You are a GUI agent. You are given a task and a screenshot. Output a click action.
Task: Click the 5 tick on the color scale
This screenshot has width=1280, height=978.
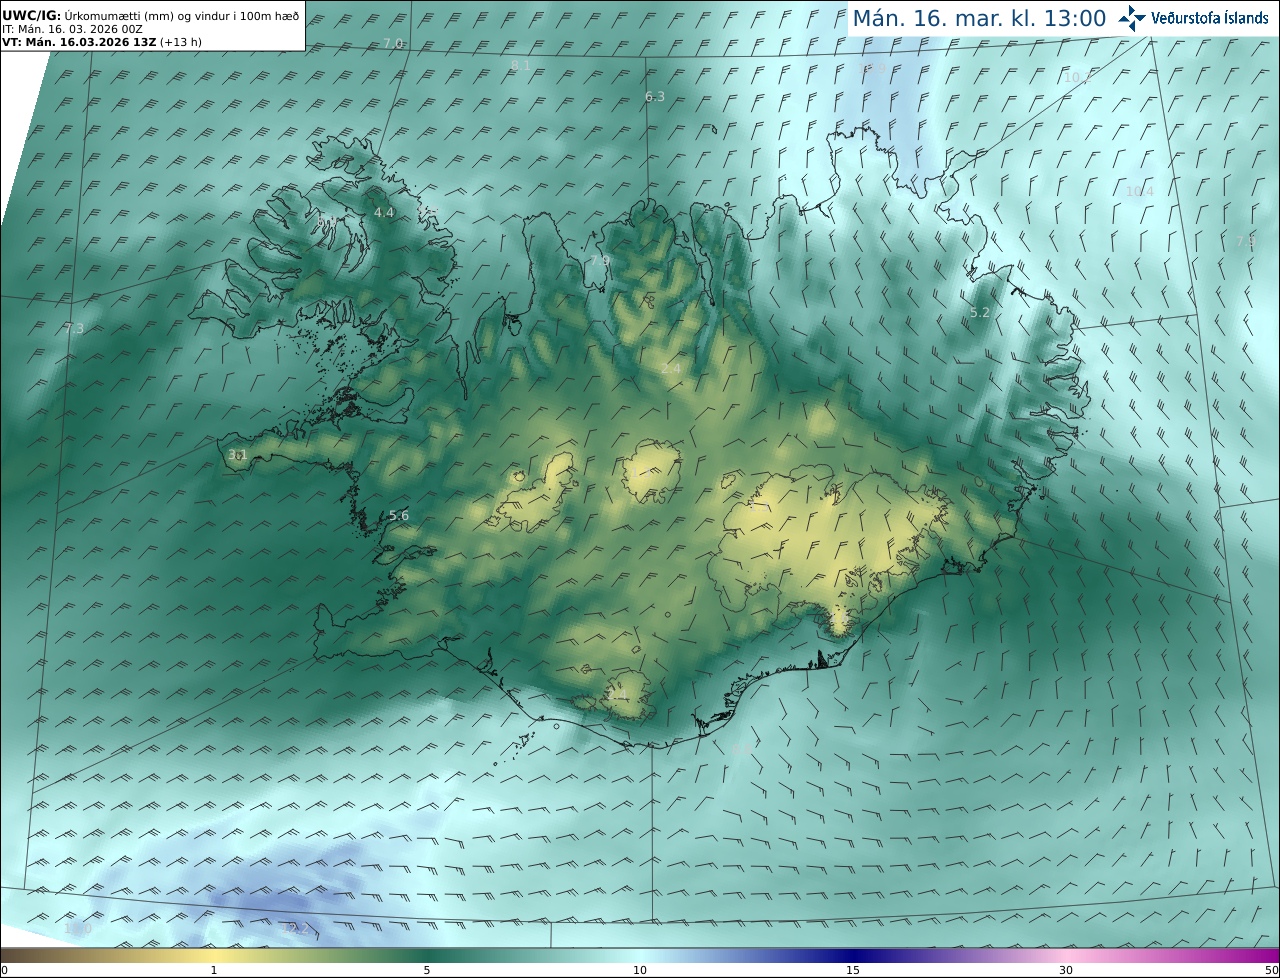[427, 970]
